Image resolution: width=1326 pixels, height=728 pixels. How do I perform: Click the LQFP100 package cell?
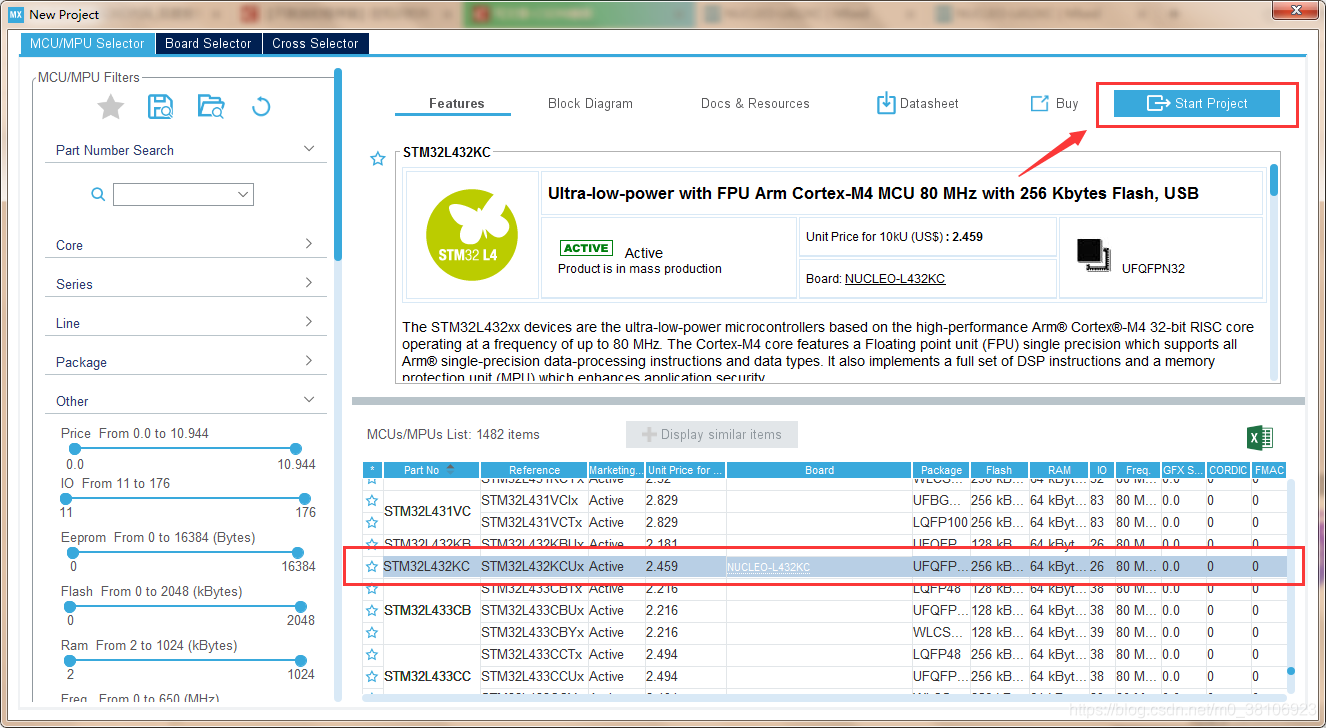click(940, 523)
